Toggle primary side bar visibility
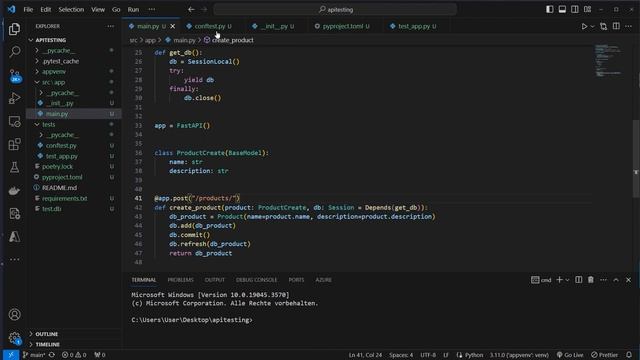640x360 pixels. point(550,9)
